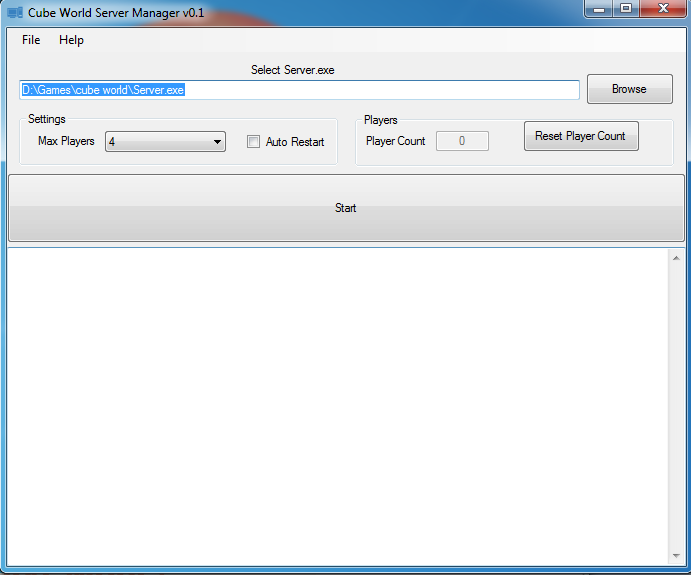Click inside the empty log output area

[x=338, y=405]
